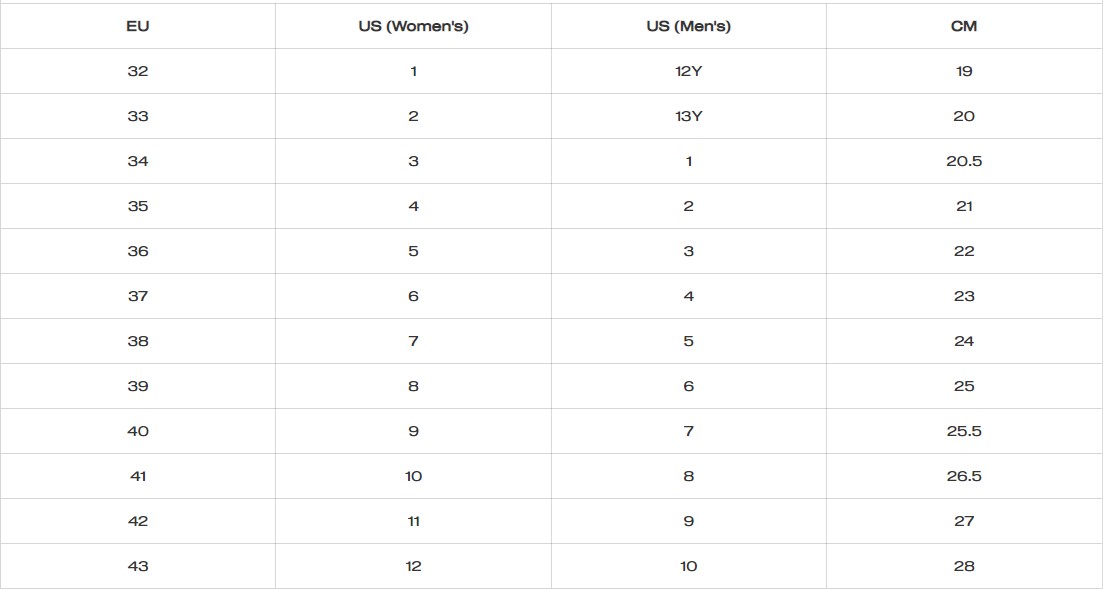Click the 20.5 CM cell
This screenshot has width=1103, height=591.
coord(964,161)
